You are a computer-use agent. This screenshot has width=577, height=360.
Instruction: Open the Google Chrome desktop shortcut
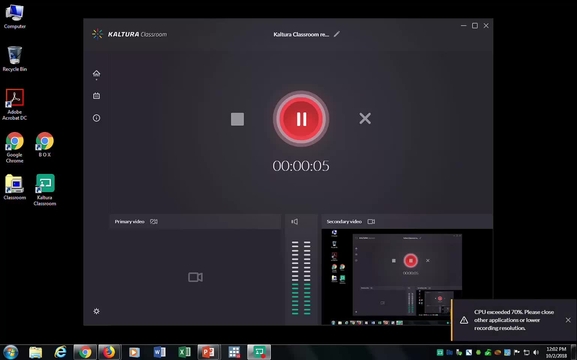[x=15, y=147]
